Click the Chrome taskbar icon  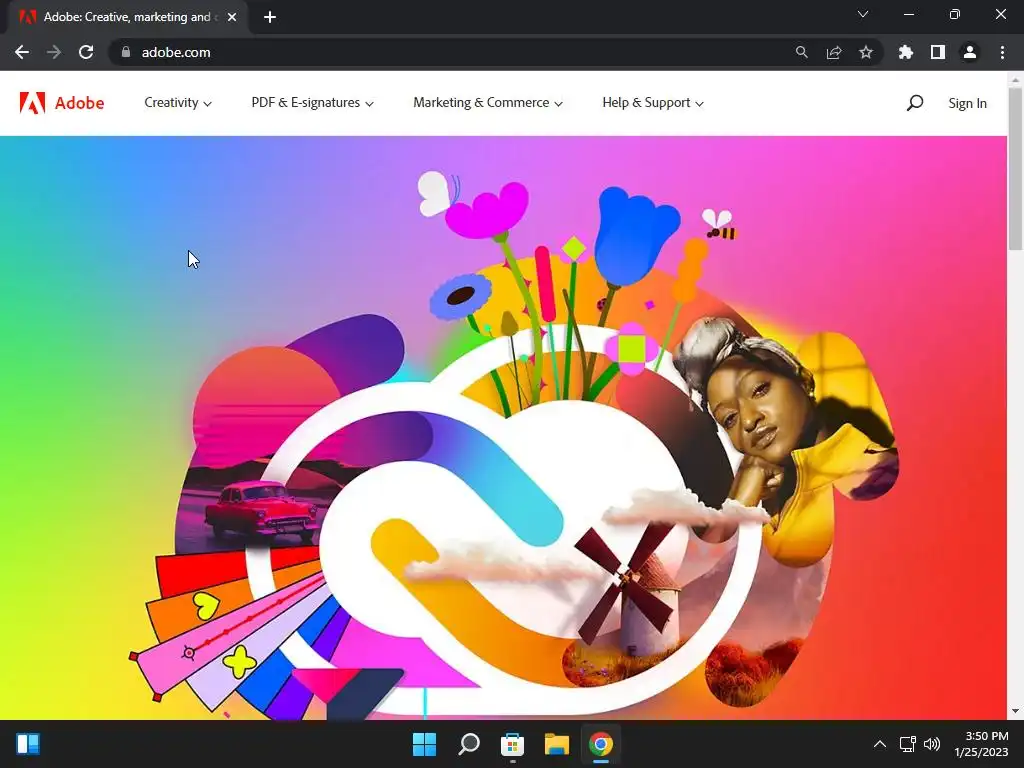(601, 744)
